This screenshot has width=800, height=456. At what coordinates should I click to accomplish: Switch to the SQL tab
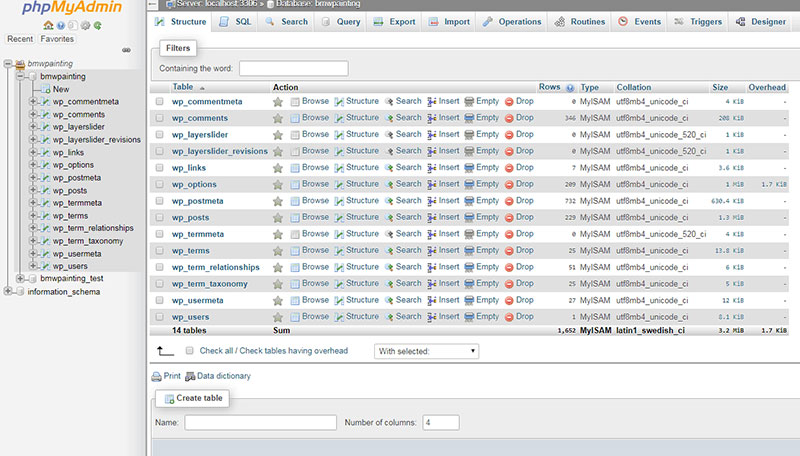point(235,22)
